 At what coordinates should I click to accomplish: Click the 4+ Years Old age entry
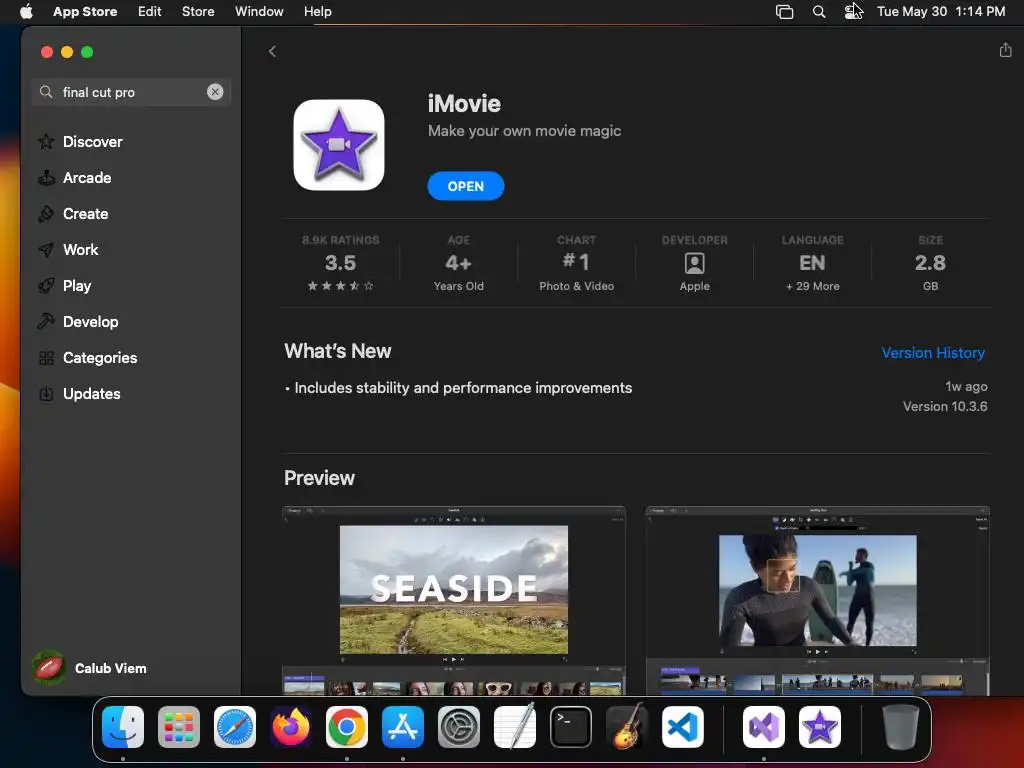pos(458,263)
